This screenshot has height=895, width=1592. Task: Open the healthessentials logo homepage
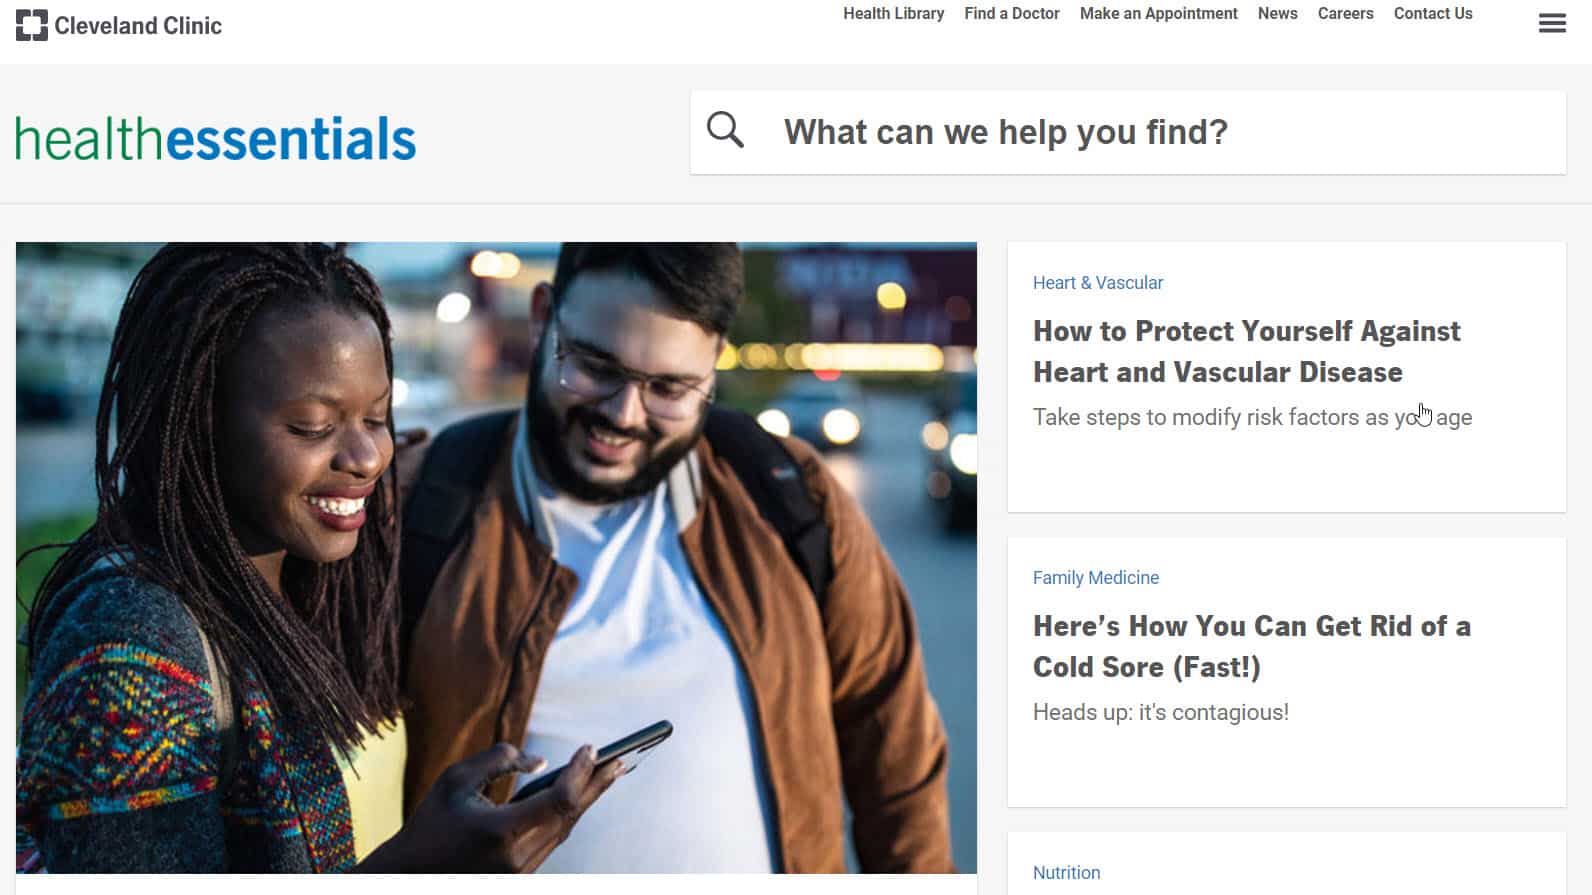pos(215,139)
